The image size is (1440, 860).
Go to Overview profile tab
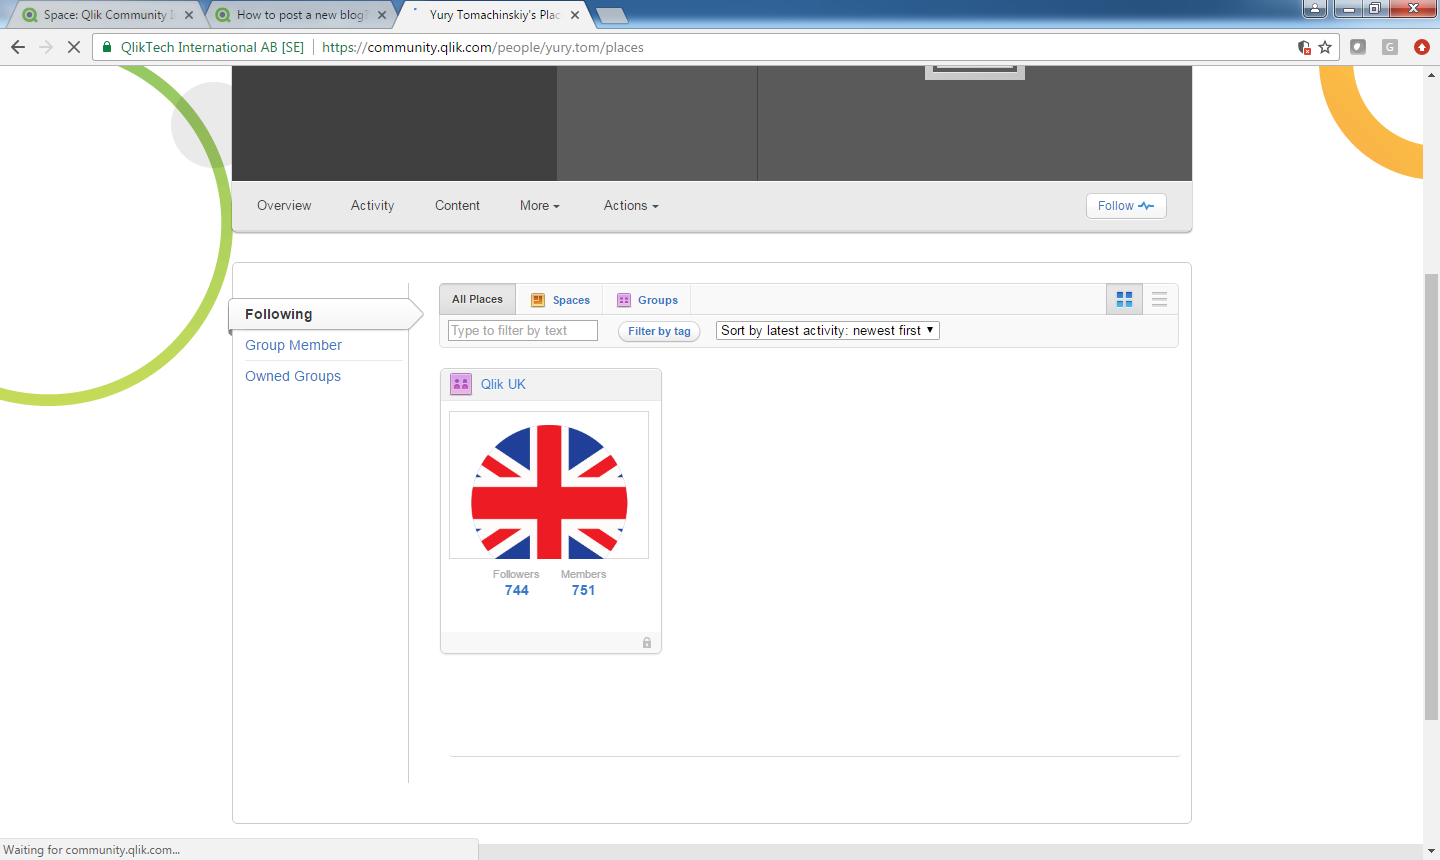pos(284,205)
